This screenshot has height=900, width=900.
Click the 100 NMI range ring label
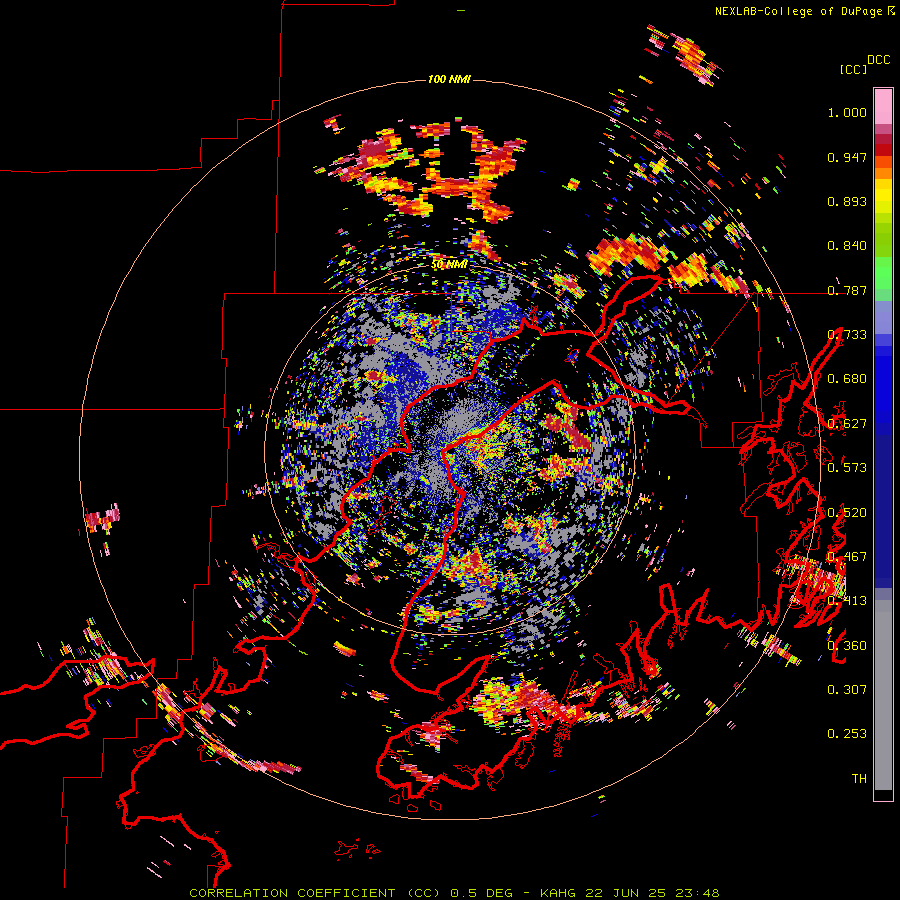click(449, 79)
